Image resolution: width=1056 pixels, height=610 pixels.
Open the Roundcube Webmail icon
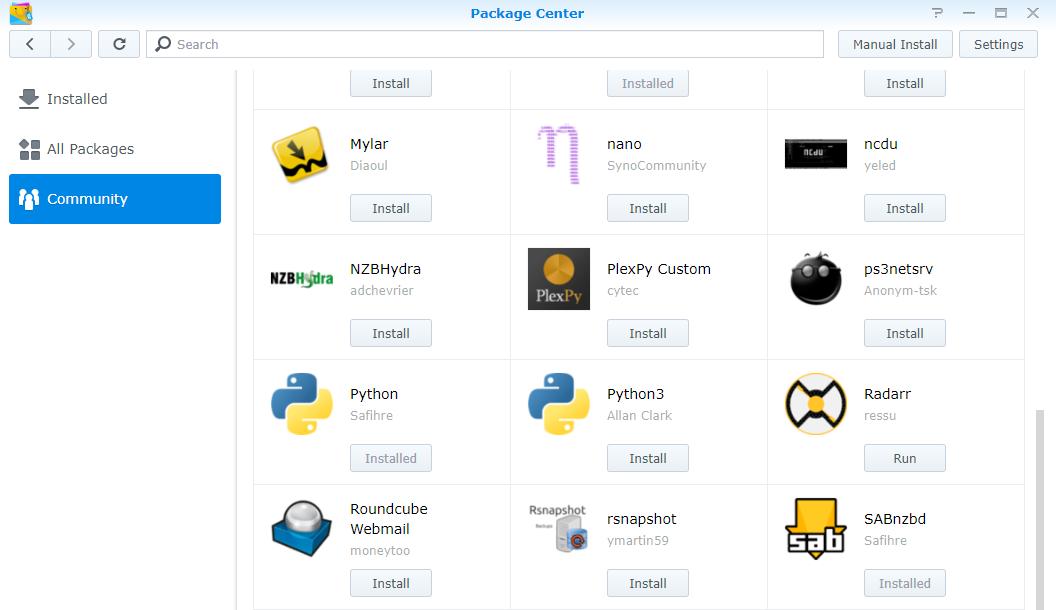coord(301,529)
